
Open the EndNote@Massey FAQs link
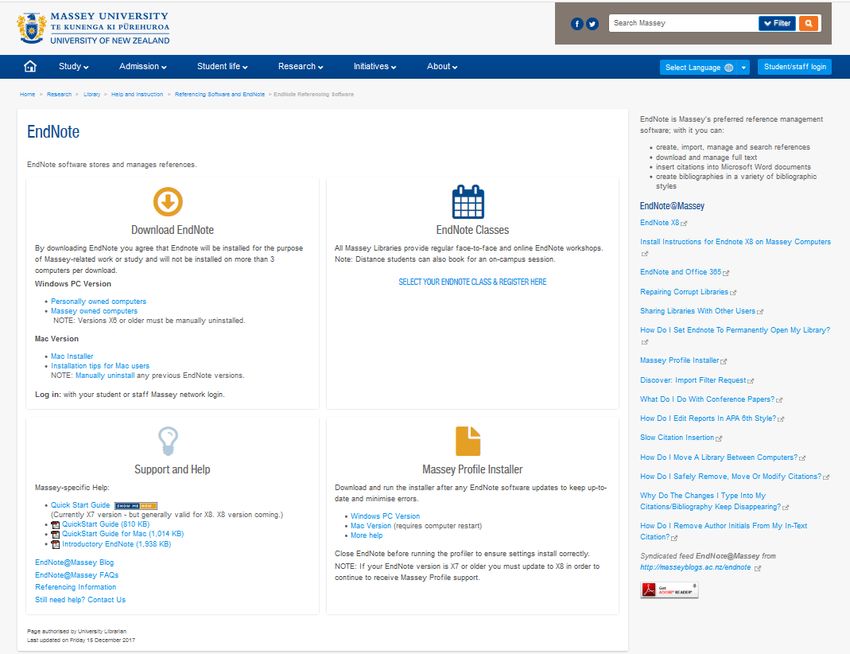pyautogui.click(x=76, y=575)
